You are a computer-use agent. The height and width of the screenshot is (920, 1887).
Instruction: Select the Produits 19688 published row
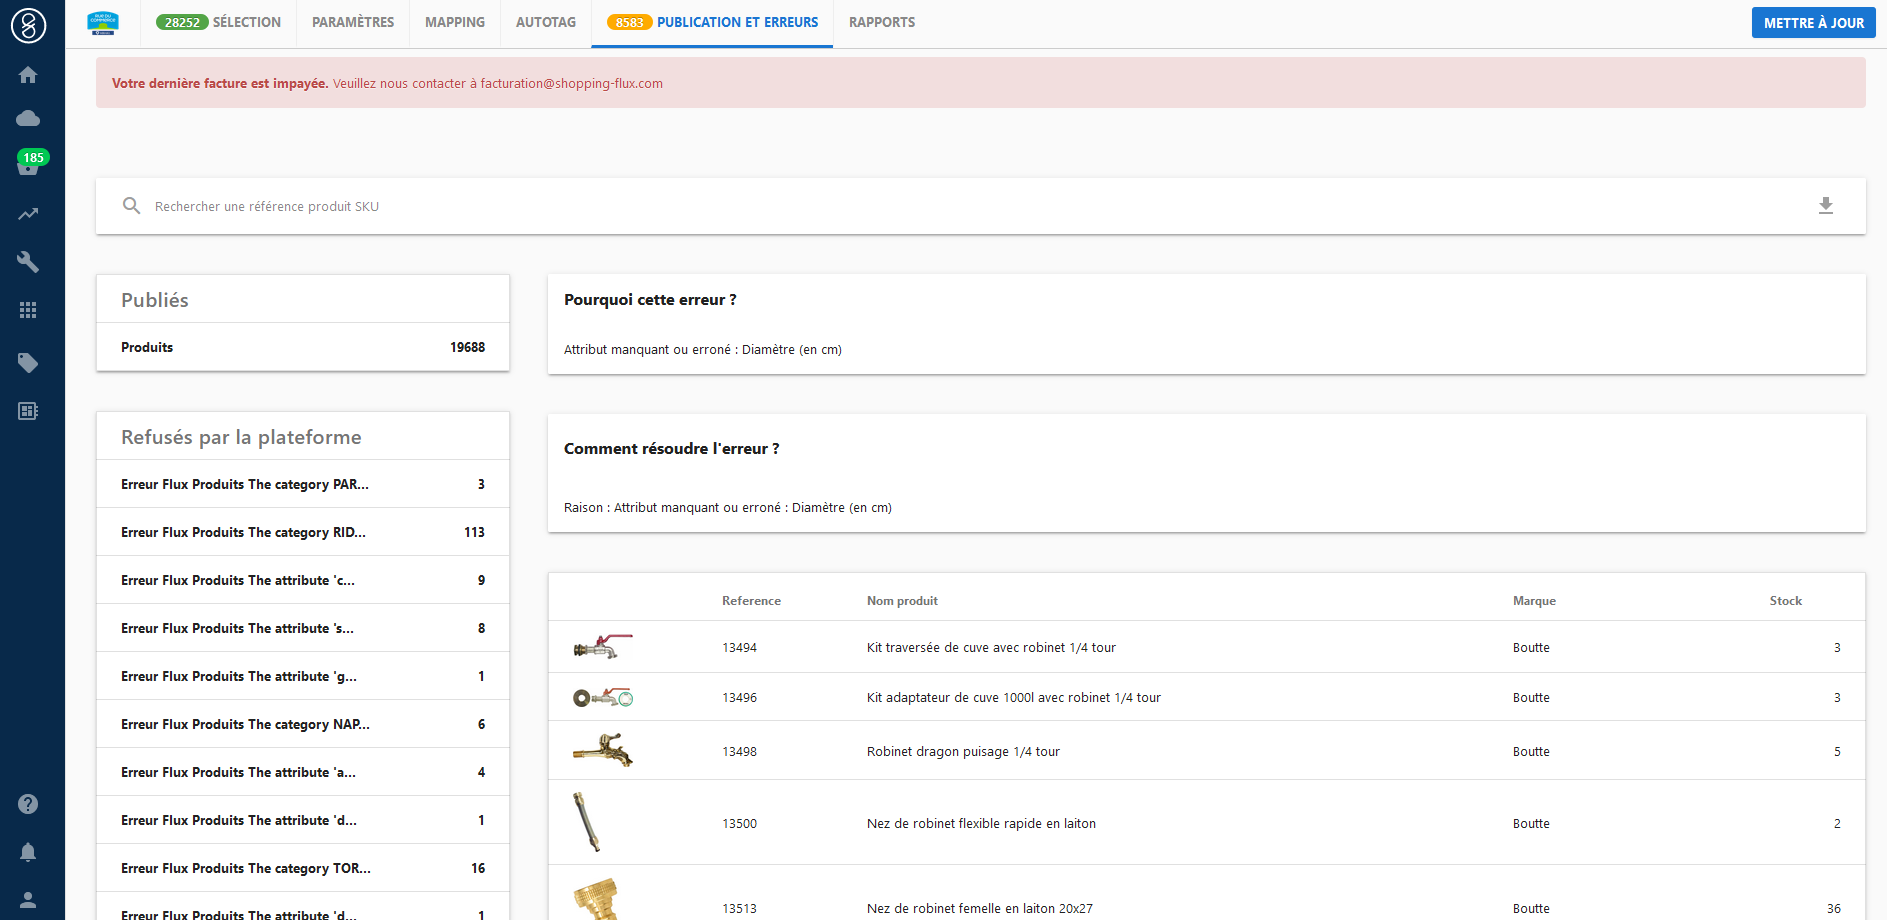click(303, 347)
